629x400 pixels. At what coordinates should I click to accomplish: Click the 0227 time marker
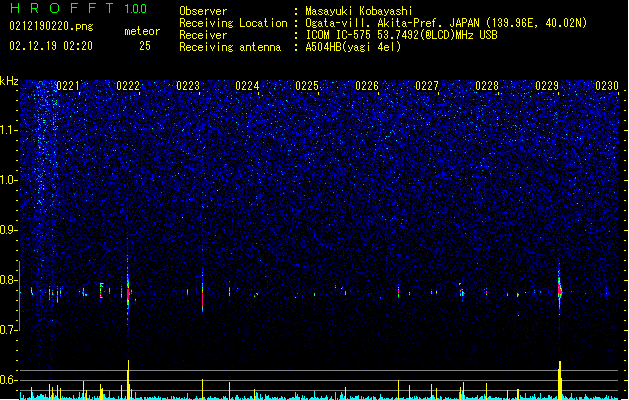[427, 86]
